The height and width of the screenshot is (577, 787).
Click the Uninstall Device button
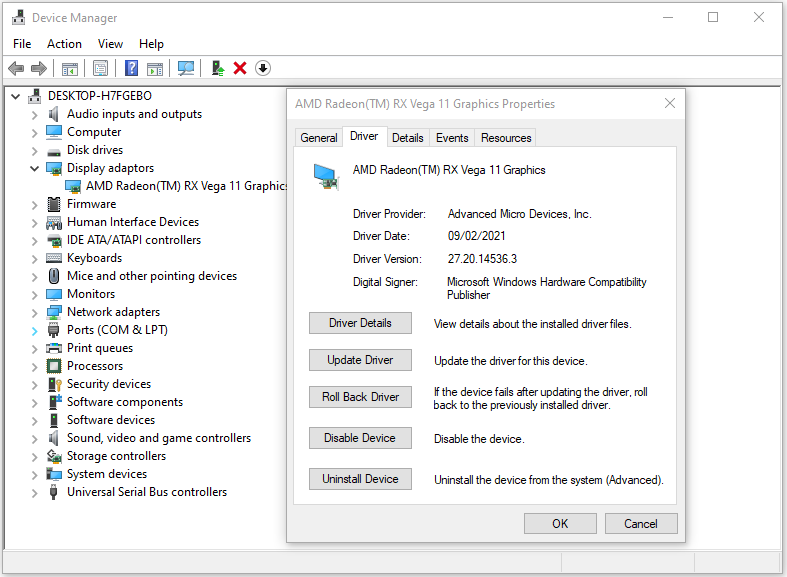coord(360,479)
